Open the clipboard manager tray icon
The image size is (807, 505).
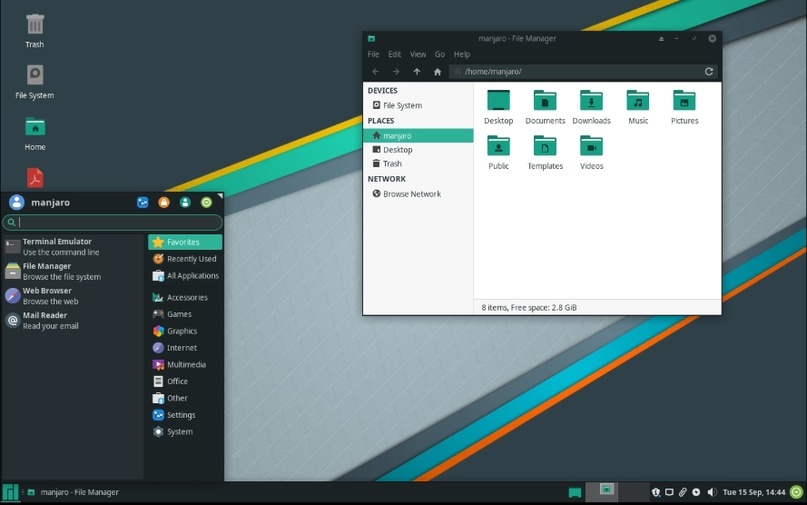click(683, 492)
